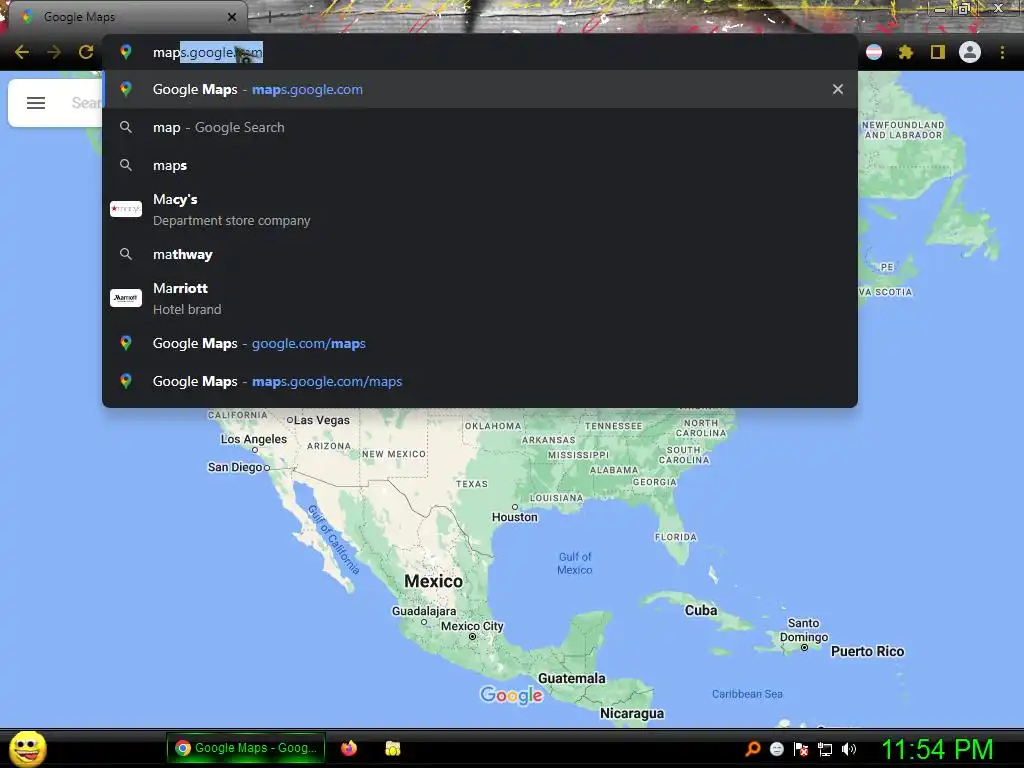This screenshot has width=1024, height=768.
Task: Click the Google Maps search box
Action: point(86,103)
